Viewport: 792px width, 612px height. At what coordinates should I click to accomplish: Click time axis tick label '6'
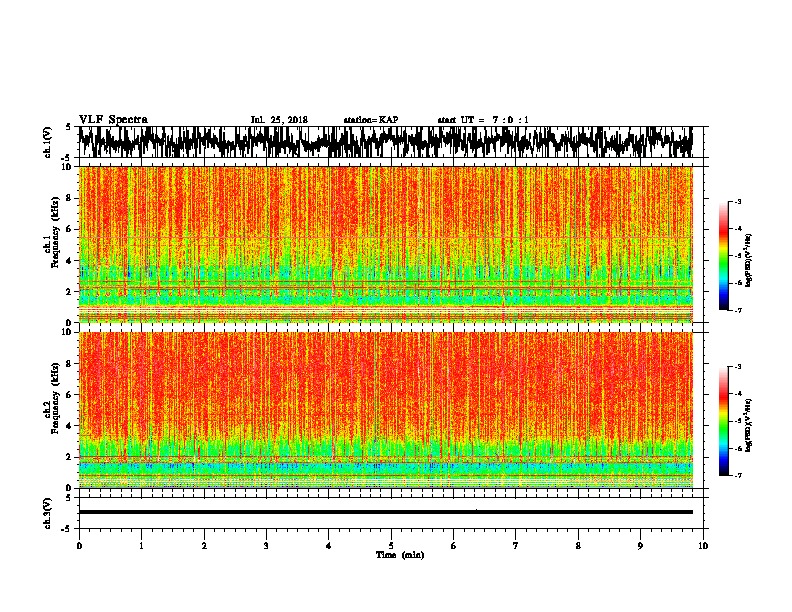(x=454, y=546)
